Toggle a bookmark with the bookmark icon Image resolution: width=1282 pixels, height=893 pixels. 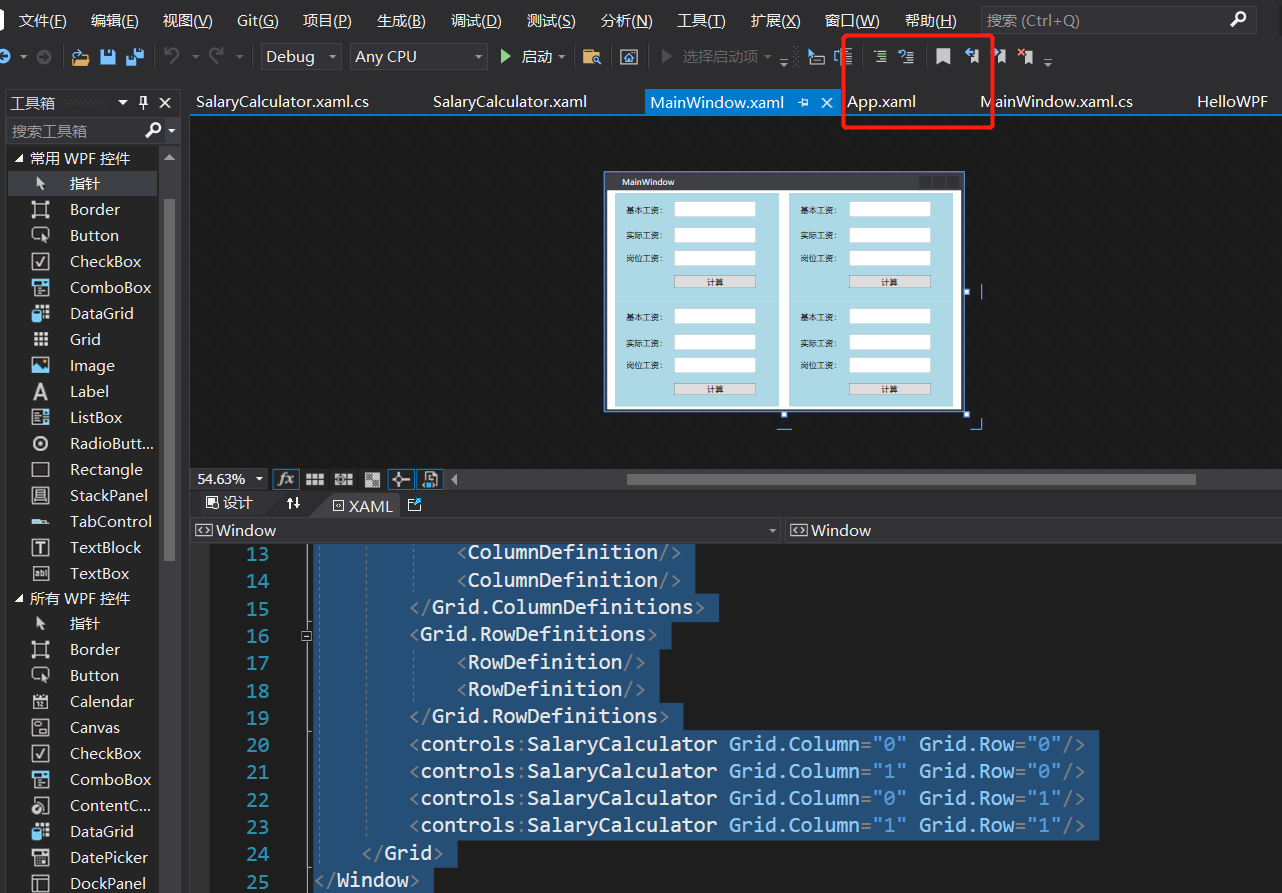pos(943,57)
